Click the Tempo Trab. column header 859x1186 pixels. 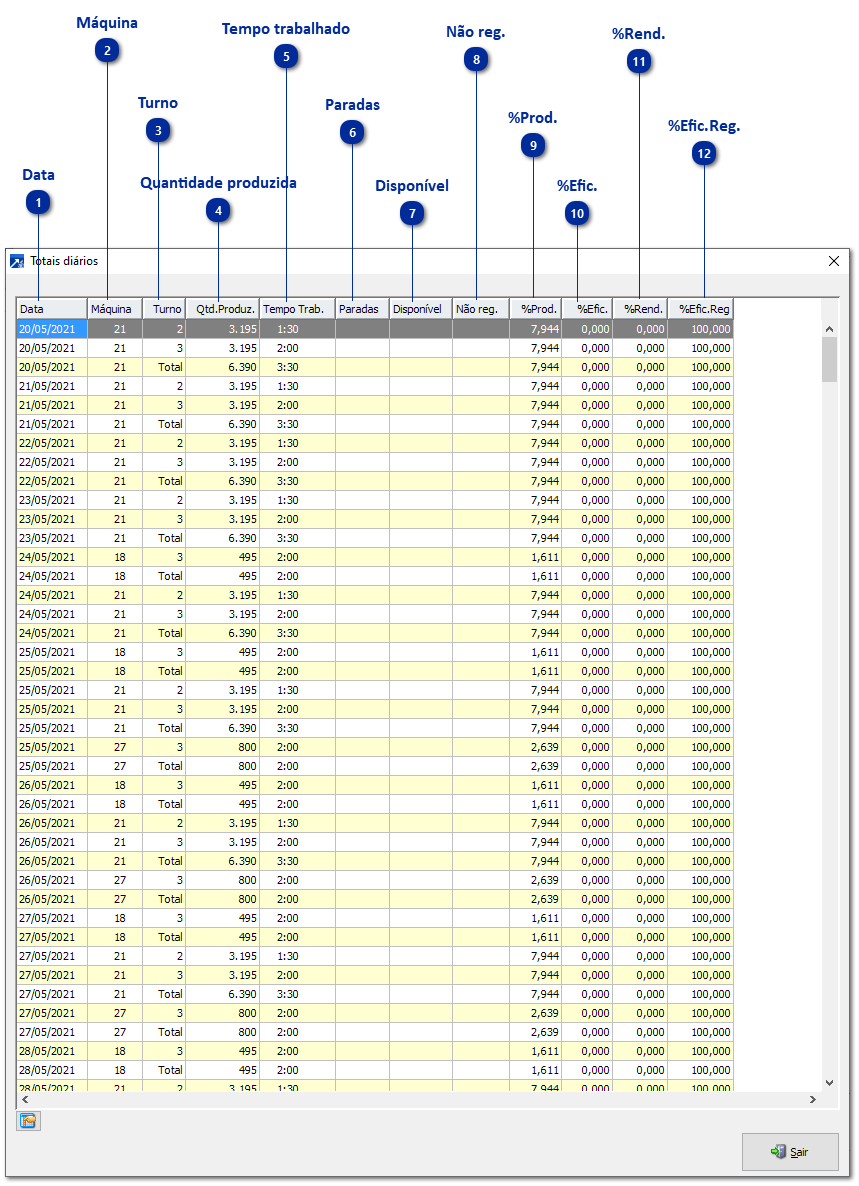coord(296,309)
